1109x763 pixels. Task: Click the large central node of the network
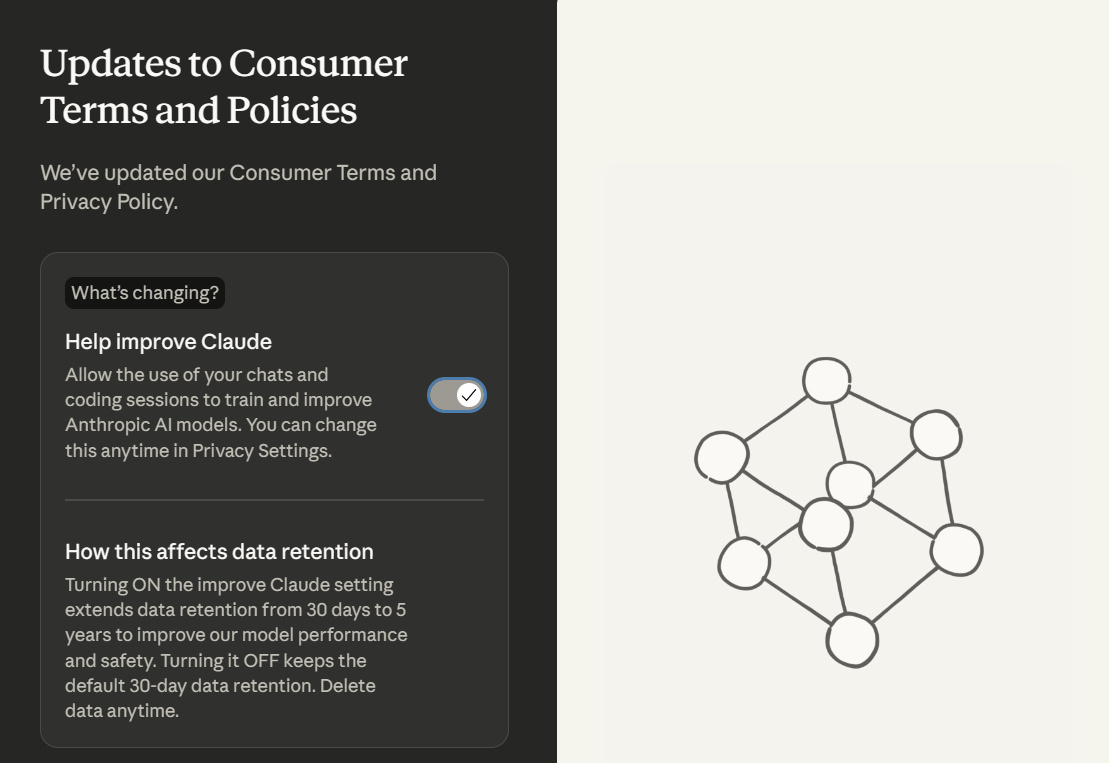[826, 524]
